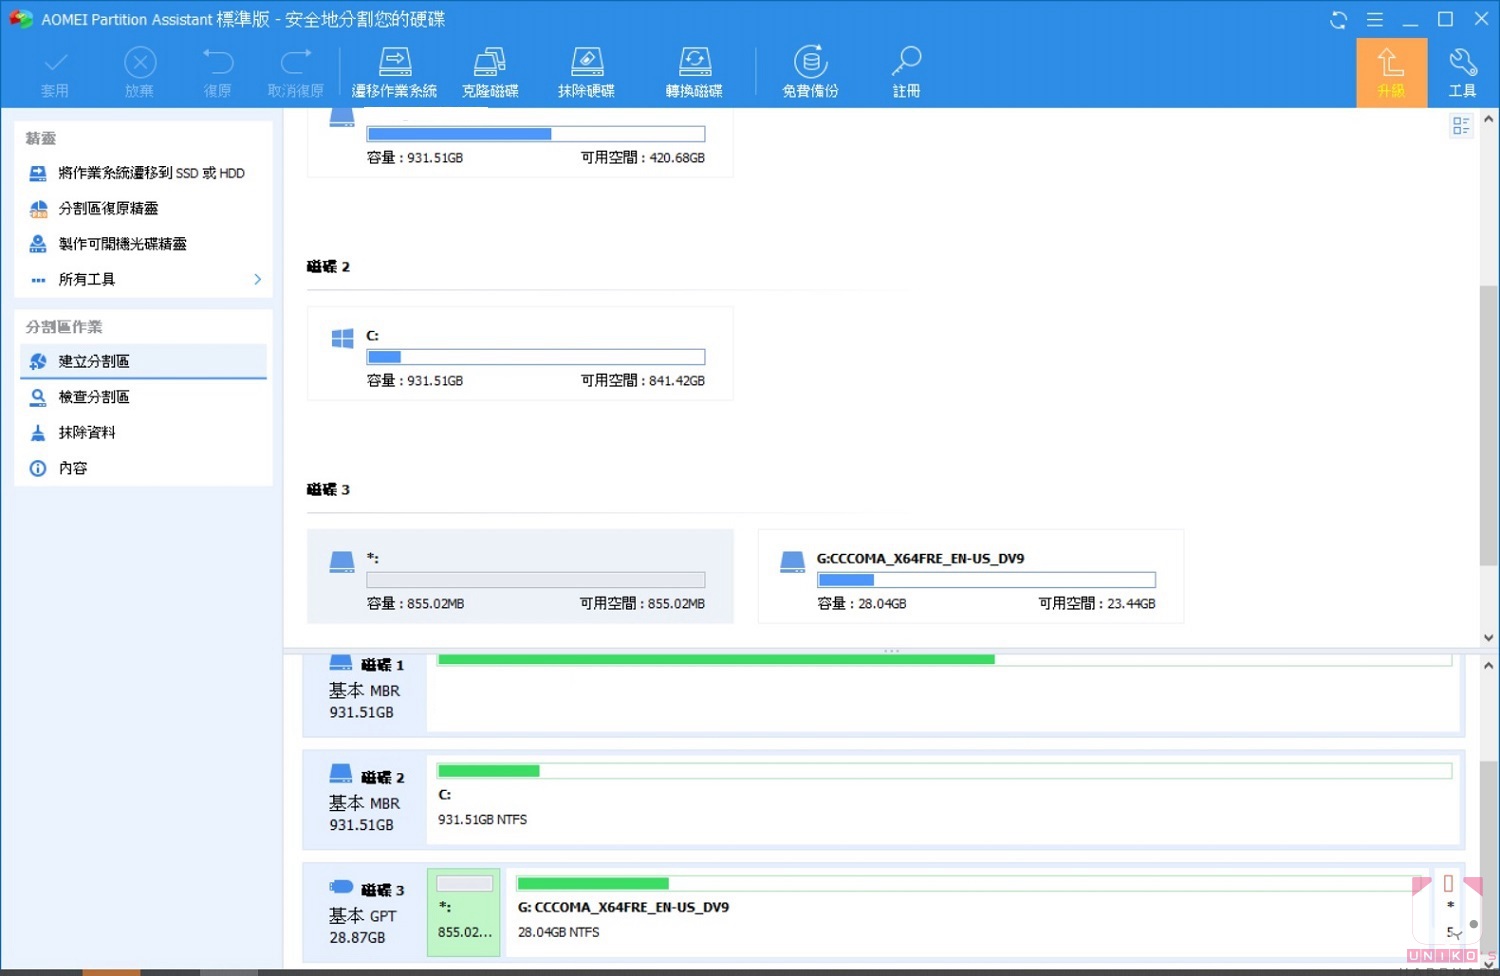Click 抹除資料 wipe data
The image size is (1500, 976).
144,433
